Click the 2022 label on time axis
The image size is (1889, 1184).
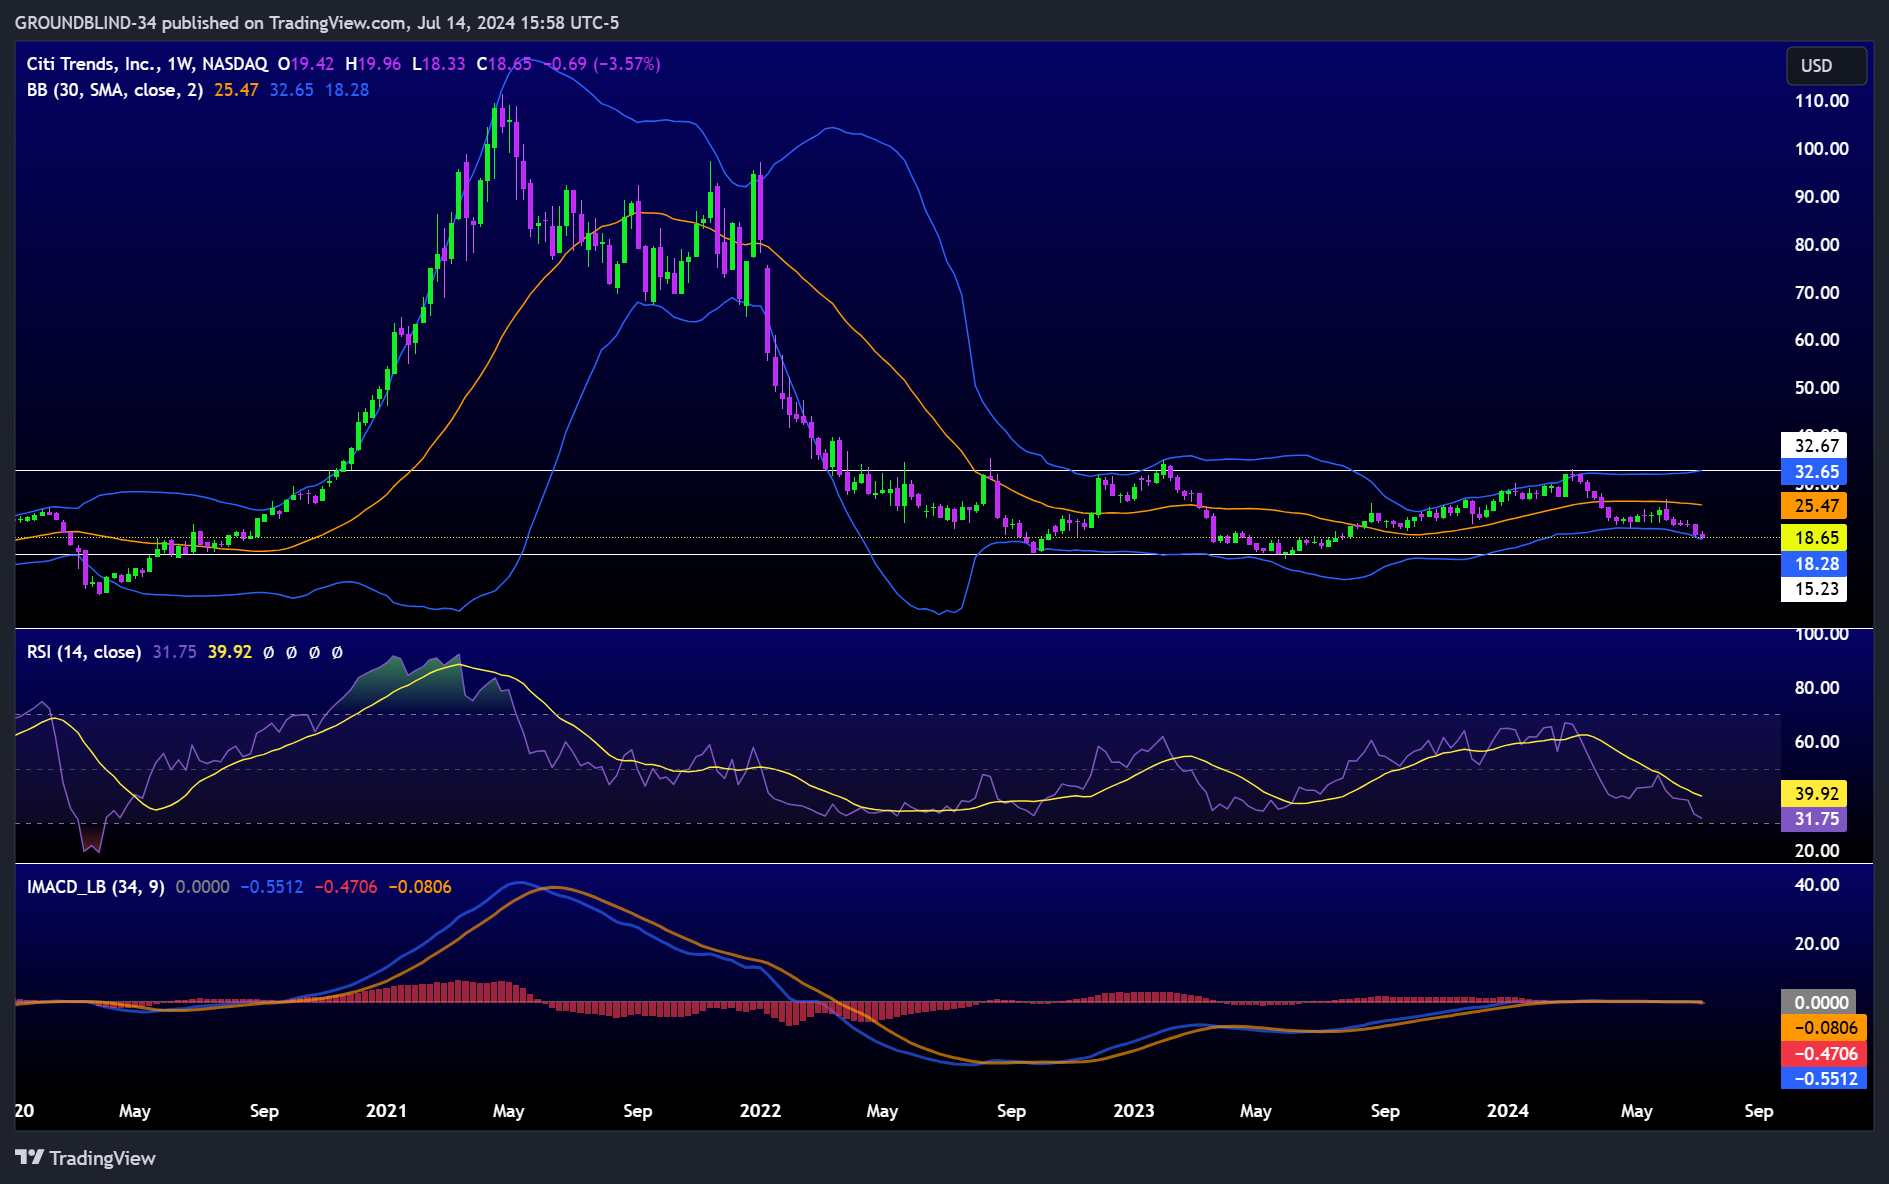point(760,1111)
